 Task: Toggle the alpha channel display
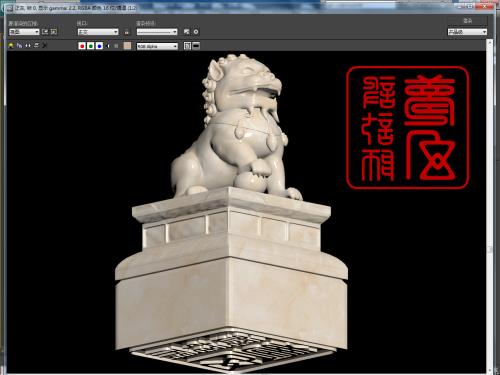(x=108, y=46)
